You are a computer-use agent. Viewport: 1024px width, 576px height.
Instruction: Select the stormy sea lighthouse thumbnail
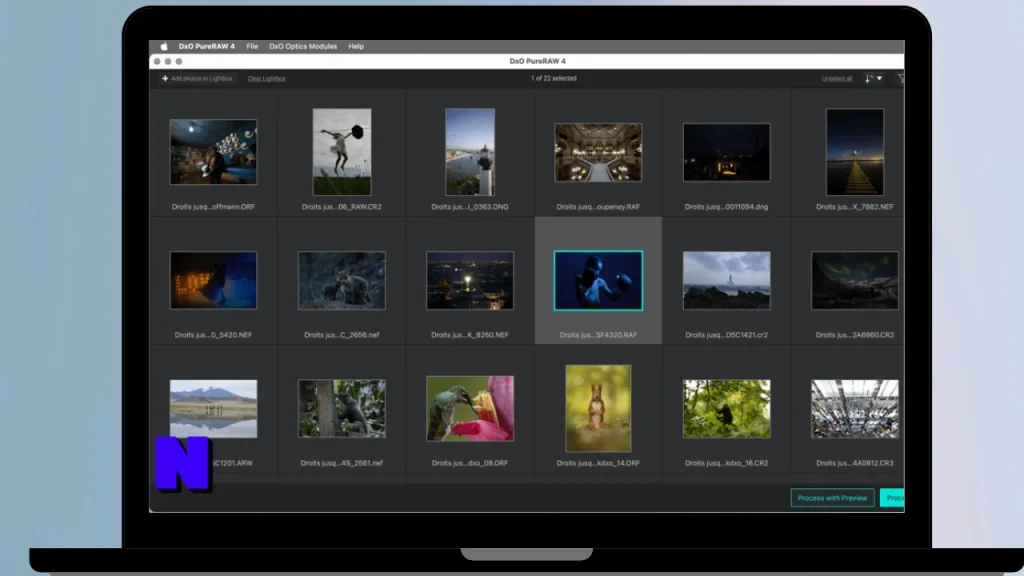(726, 280)
